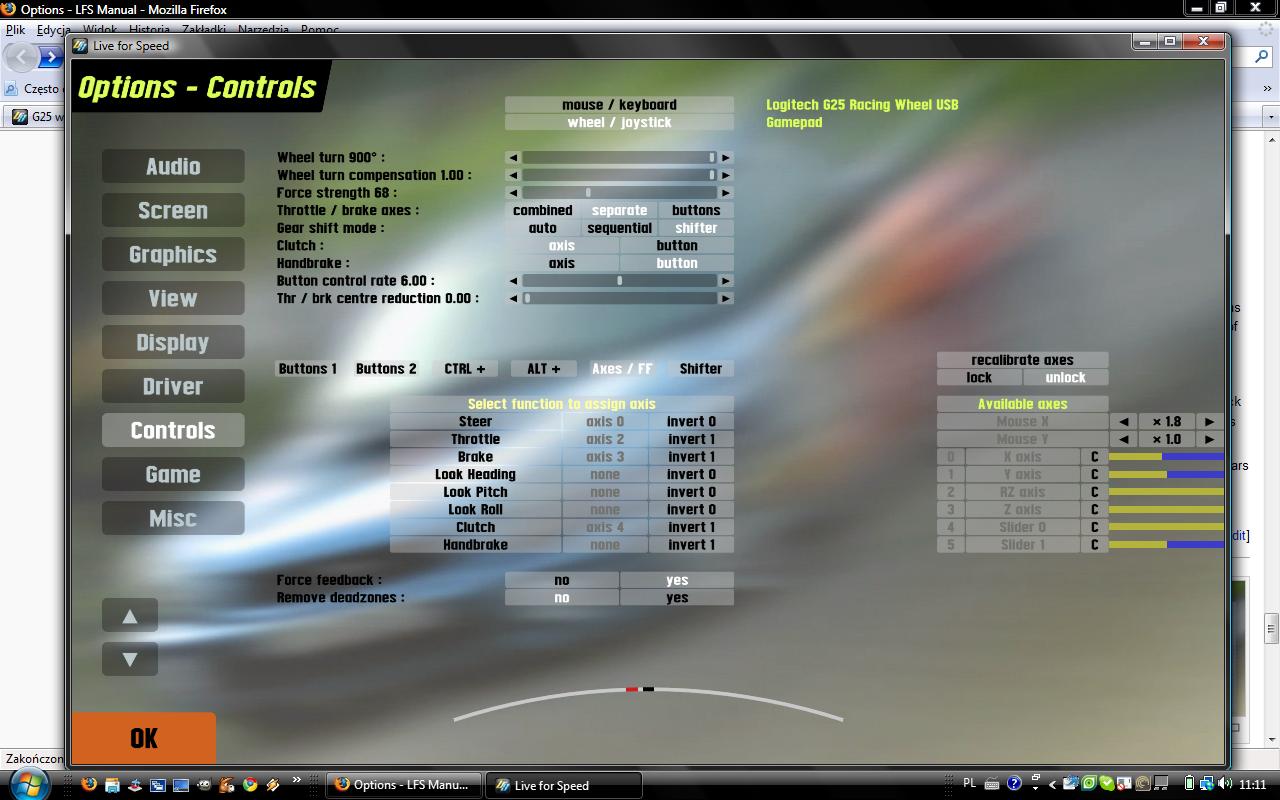The height and width of the screenshot is (800, 1280).
Task: Click the Live for Speed taskbar button
Action: (564, 785)
